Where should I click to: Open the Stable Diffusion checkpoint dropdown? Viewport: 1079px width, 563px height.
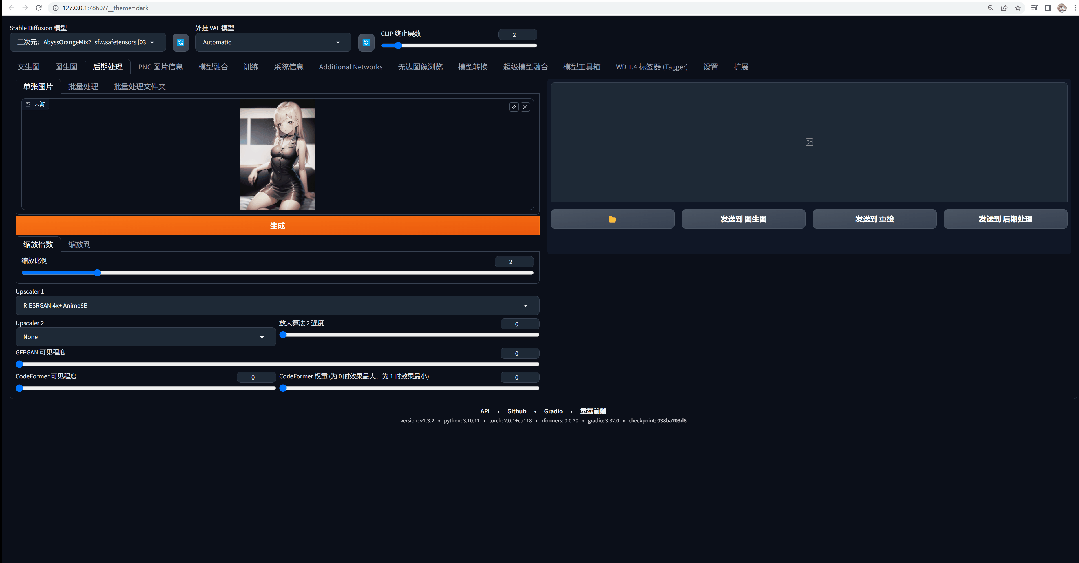pos(88,43)
